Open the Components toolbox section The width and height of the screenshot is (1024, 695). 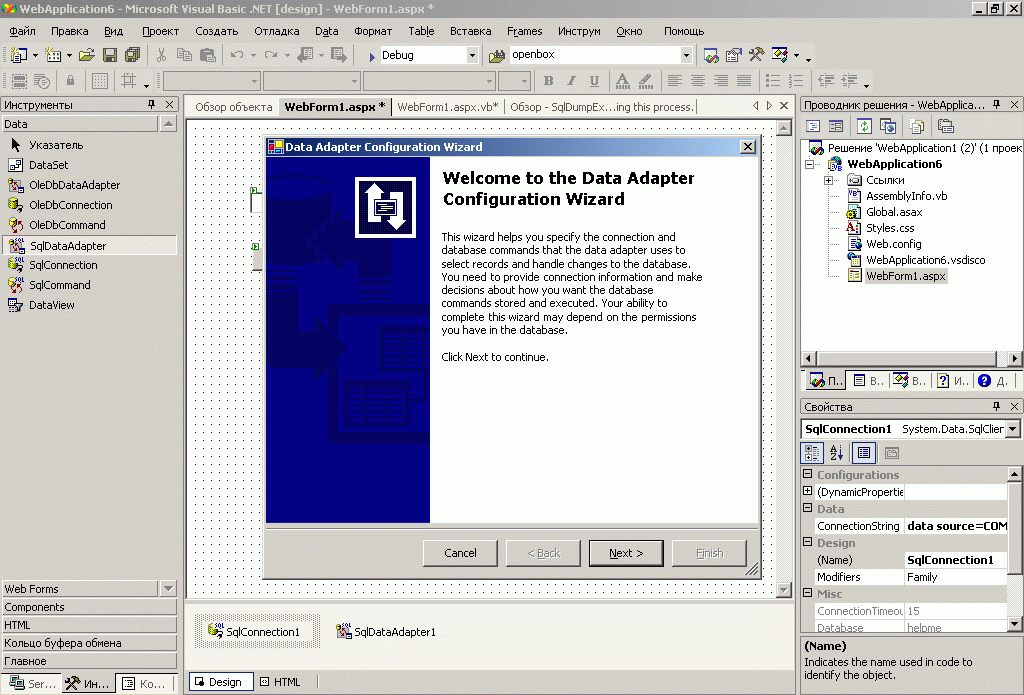click(89, 607)
